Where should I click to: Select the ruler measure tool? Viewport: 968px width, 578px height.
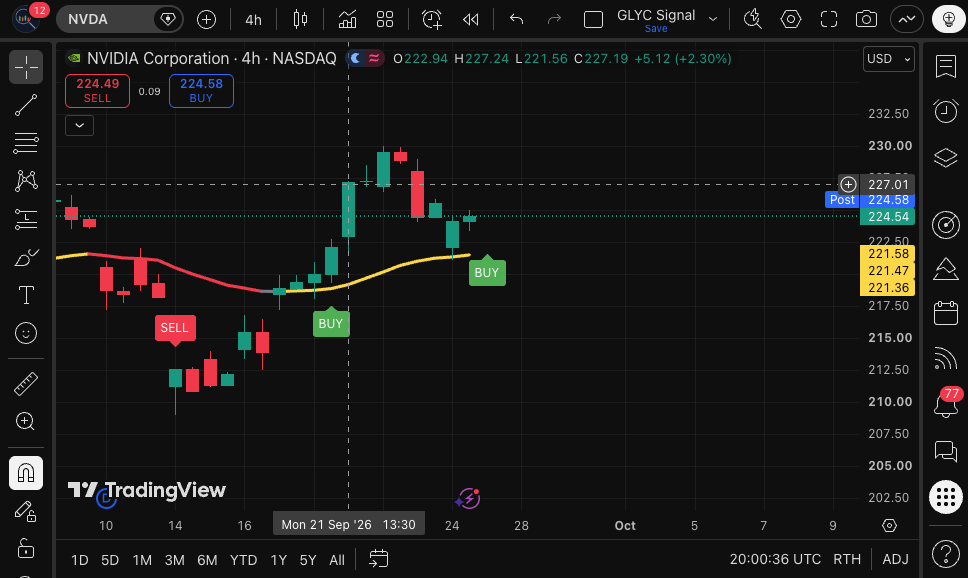[26, 384]
